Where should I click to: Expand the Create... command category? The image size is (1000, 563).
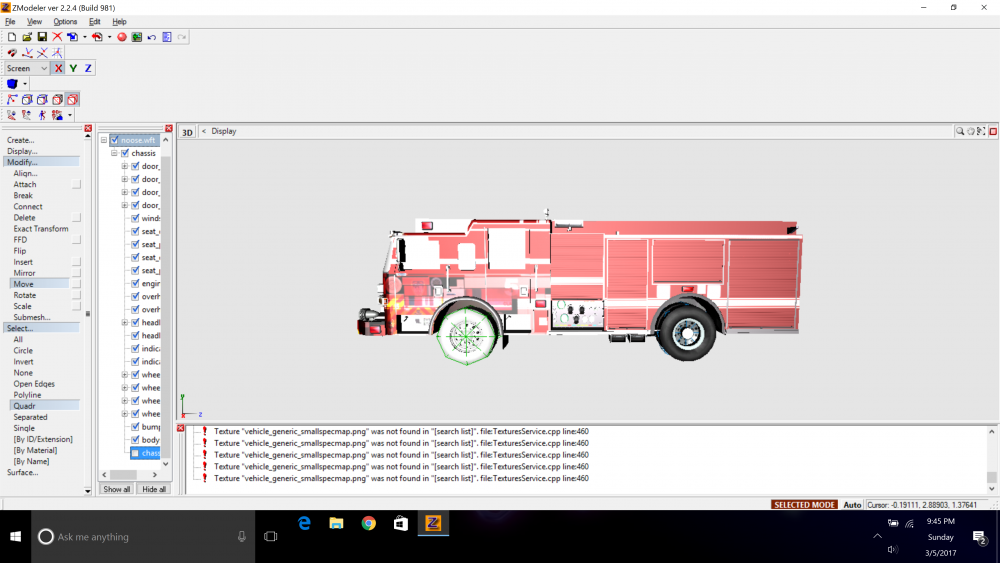pyautogui.click(x=20, y=140)
